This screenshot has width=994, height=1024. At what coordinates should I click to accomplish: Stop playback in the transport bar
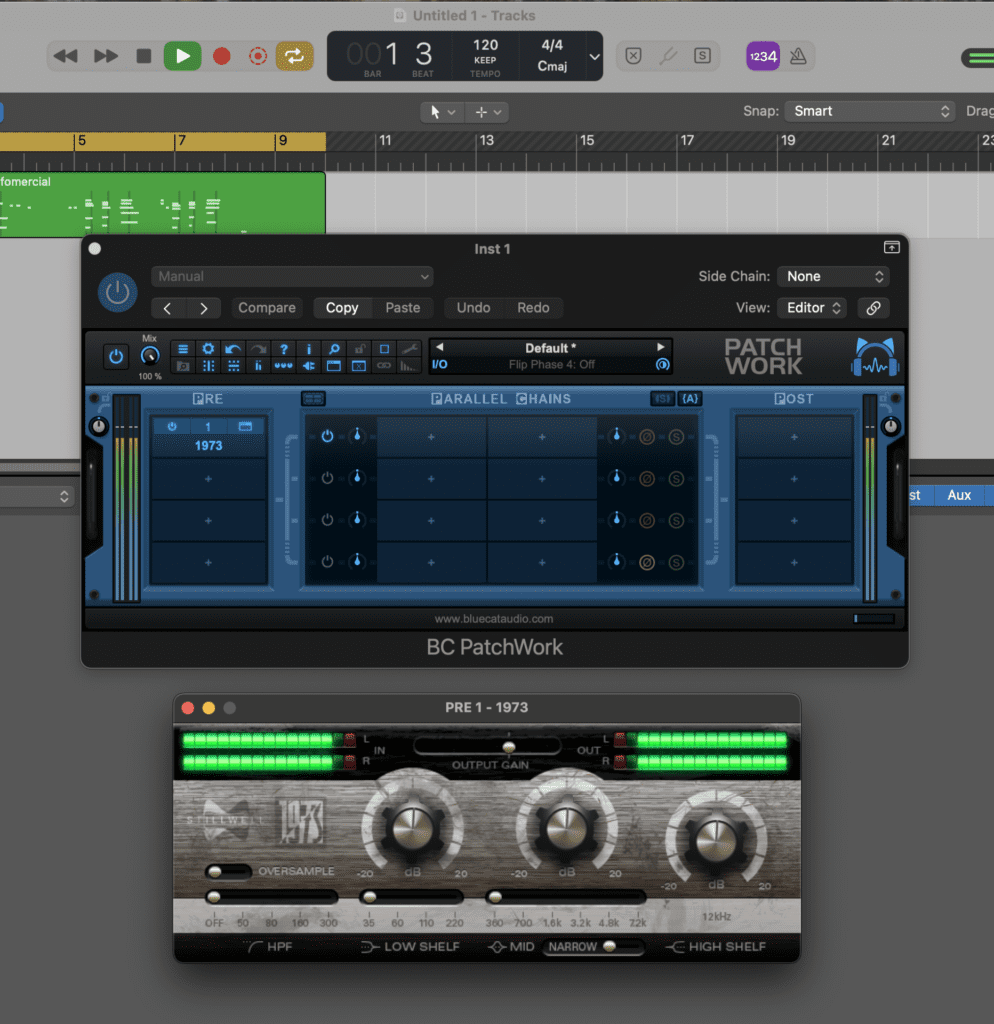click(x=144, y=56)
